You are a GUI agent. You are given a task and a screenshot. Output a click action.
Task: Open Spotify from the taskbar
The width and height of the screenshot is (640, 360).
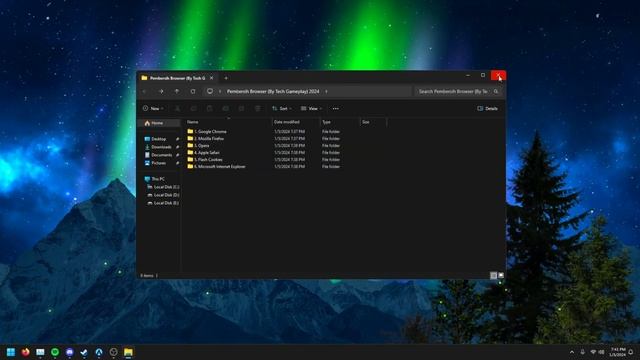tap(55, 352)
